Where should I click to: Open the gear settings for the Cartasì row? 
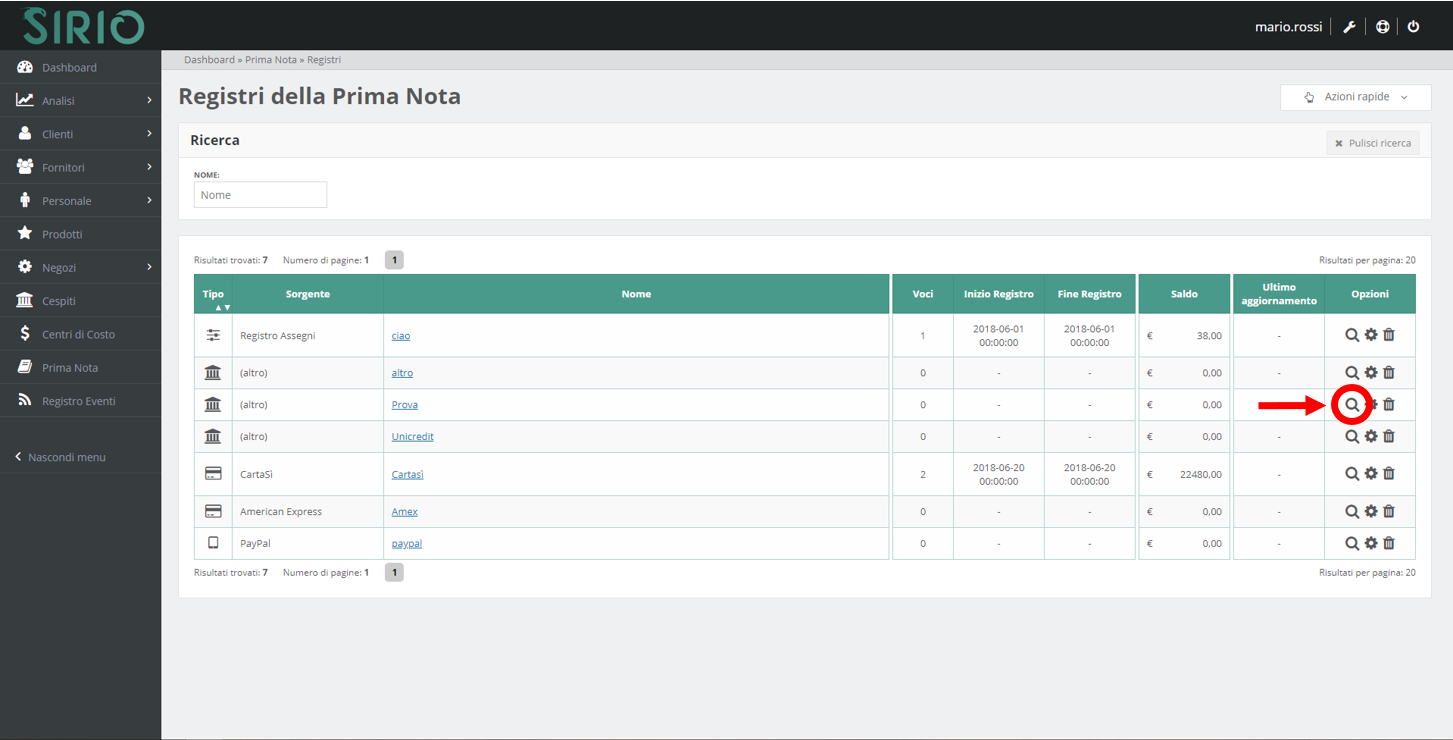[x=1371, y=474]
